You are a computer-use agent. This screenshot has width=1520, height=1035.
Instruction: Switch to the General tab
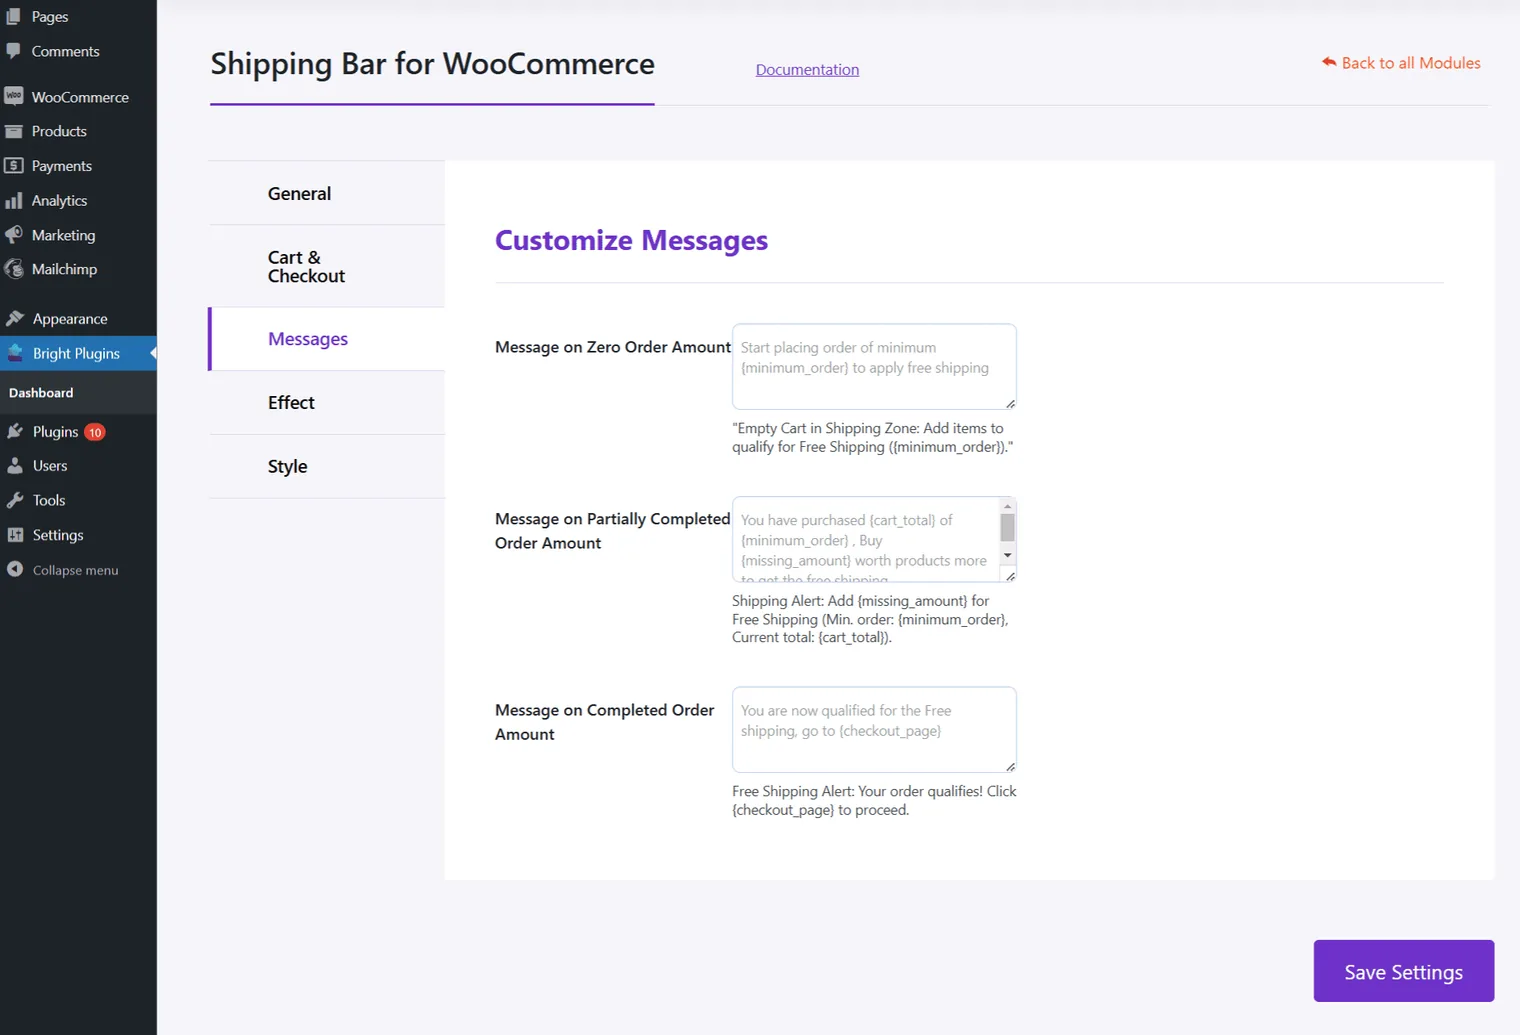click(x=326, y=193)
